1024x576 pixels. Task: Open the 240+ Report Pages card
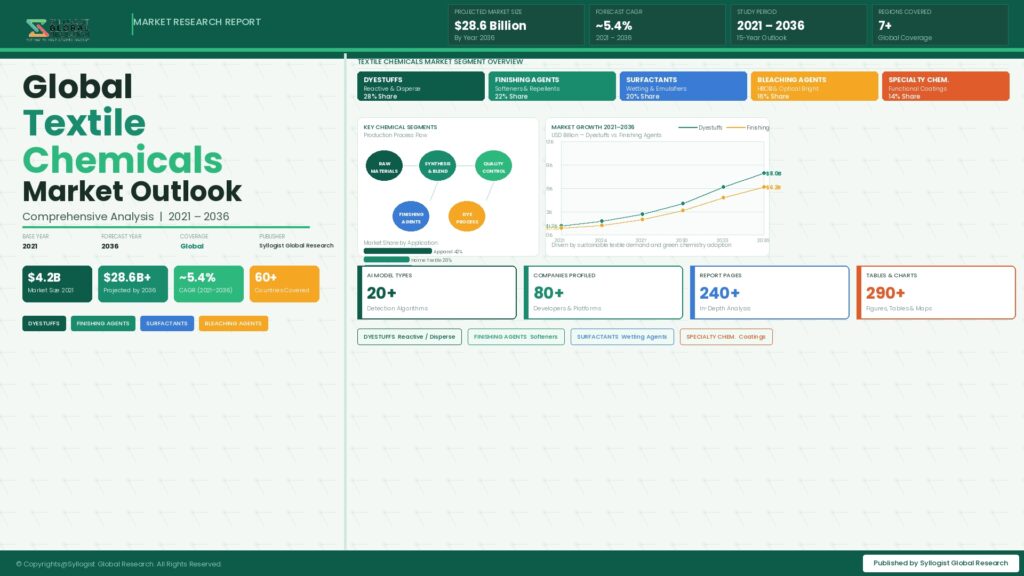click(x=769, y=292)
